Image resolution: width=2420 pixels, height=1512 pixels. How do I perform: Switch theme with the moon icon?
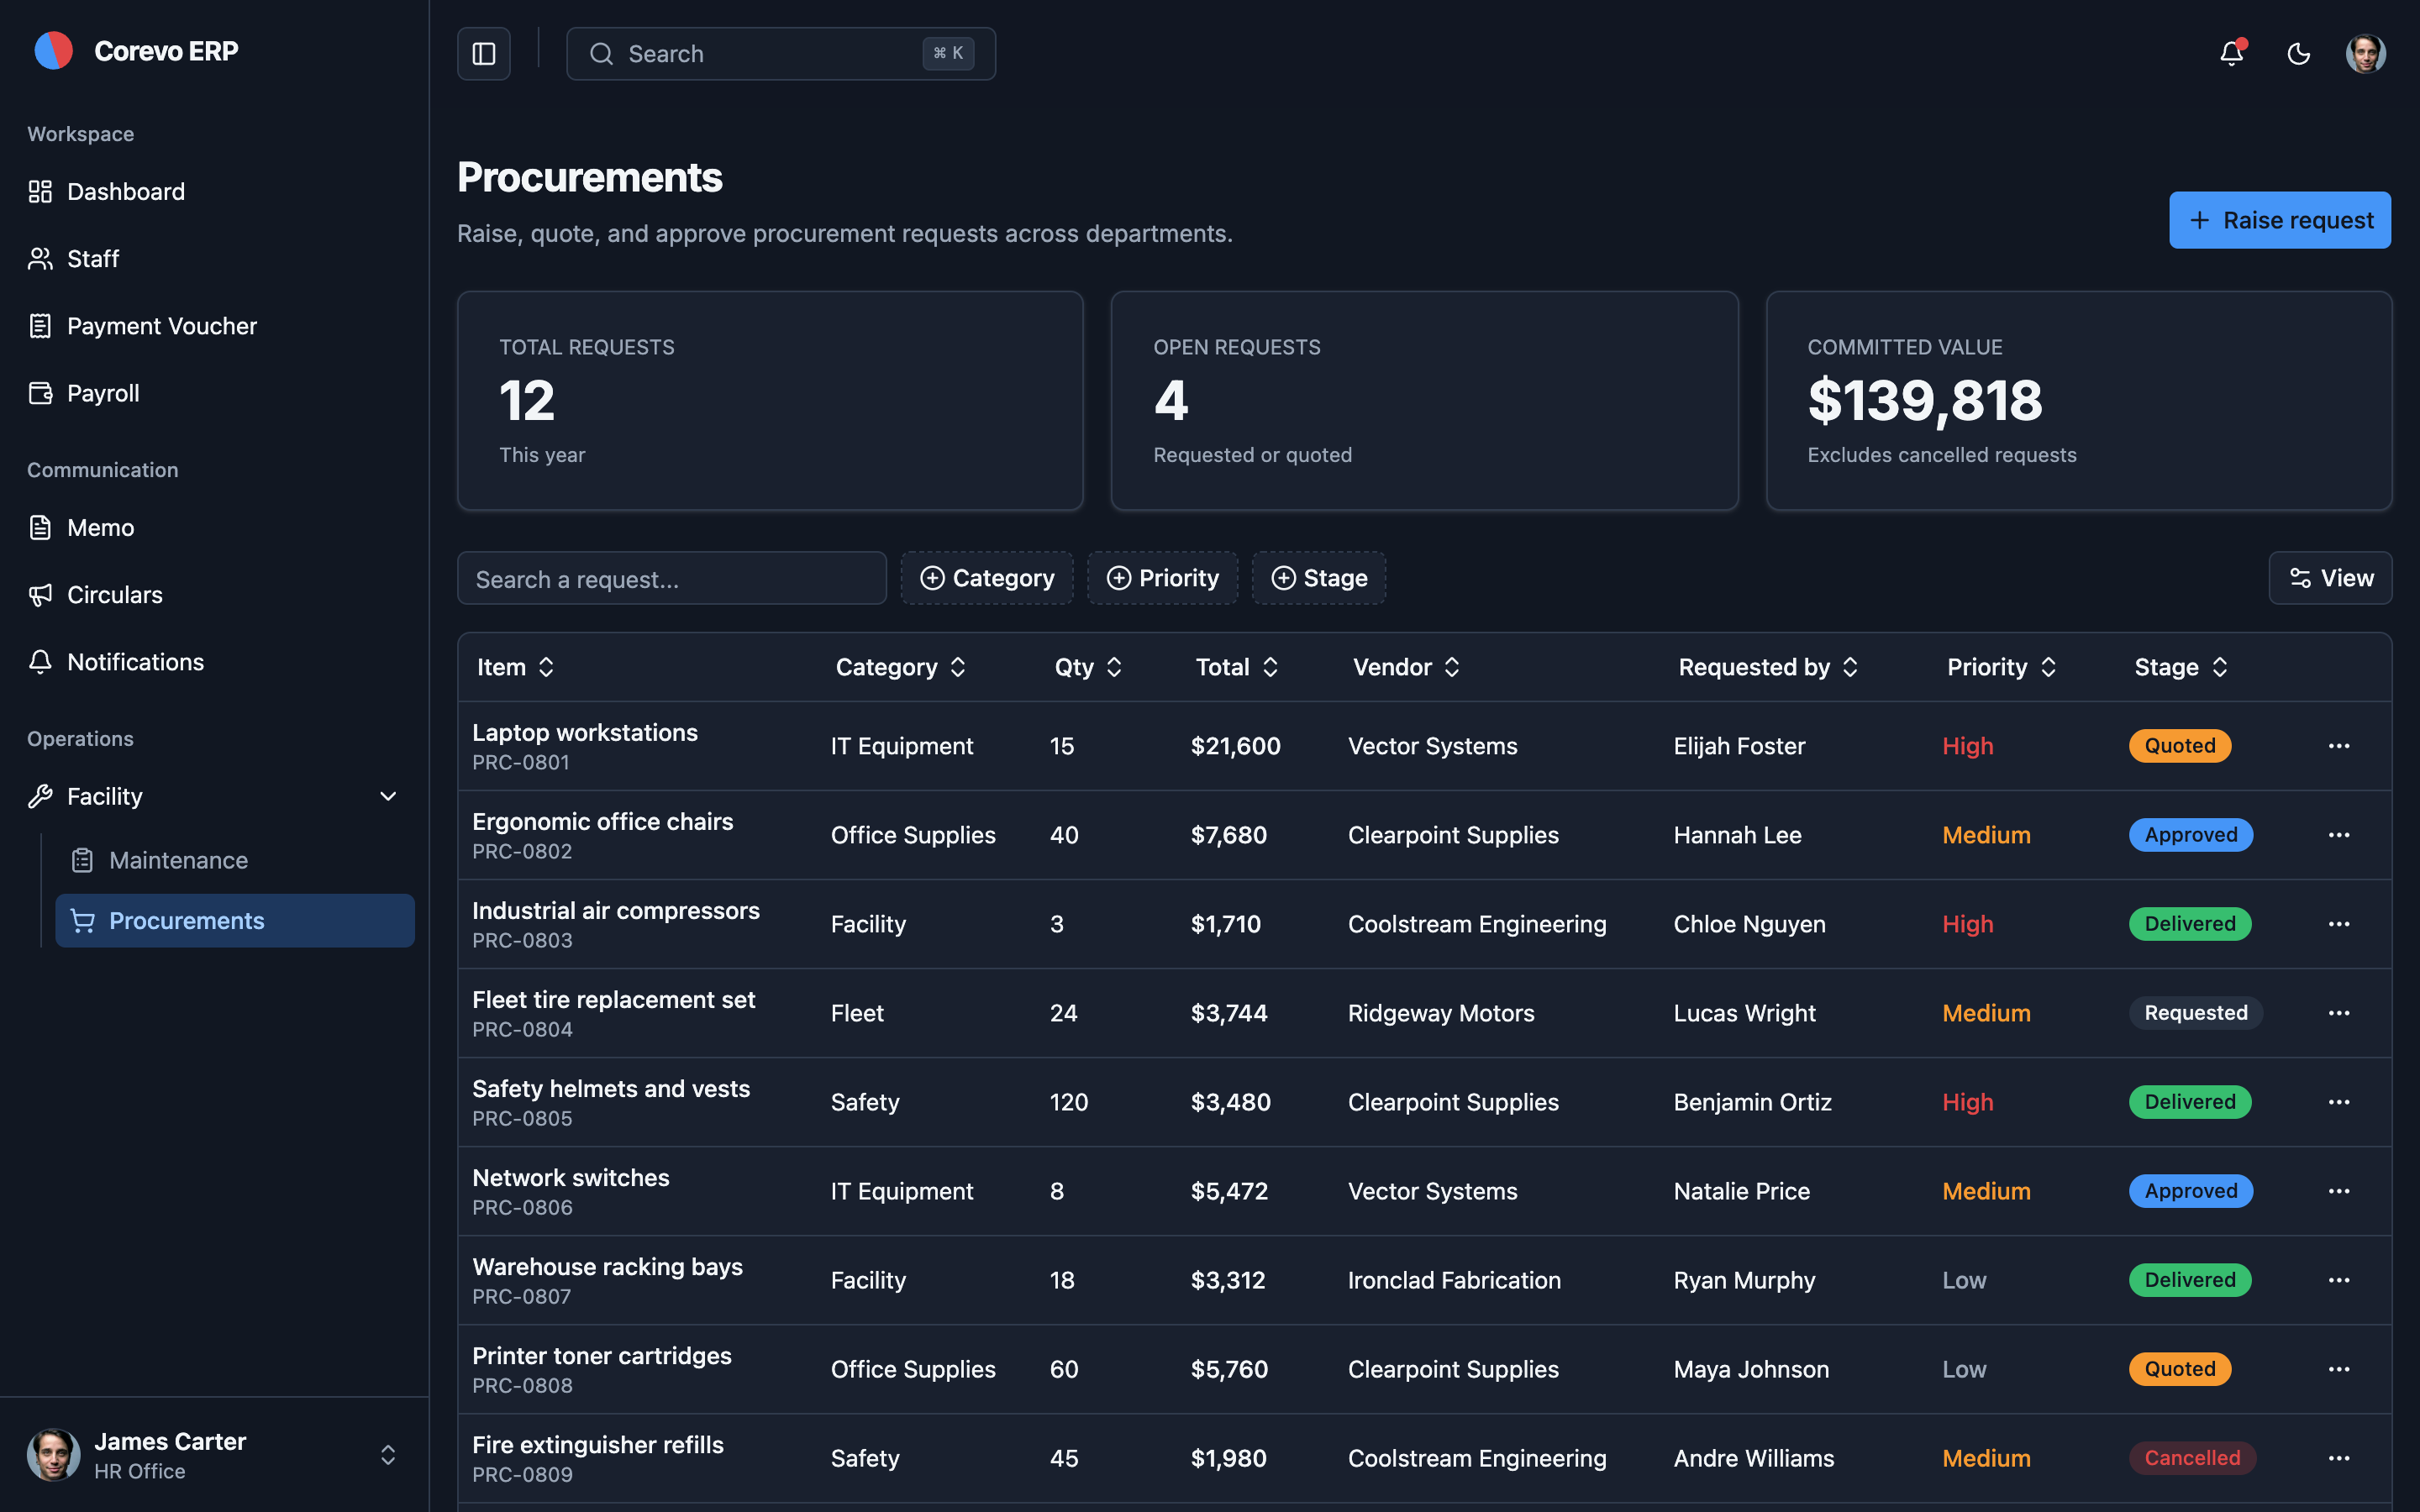[2299, 54]
